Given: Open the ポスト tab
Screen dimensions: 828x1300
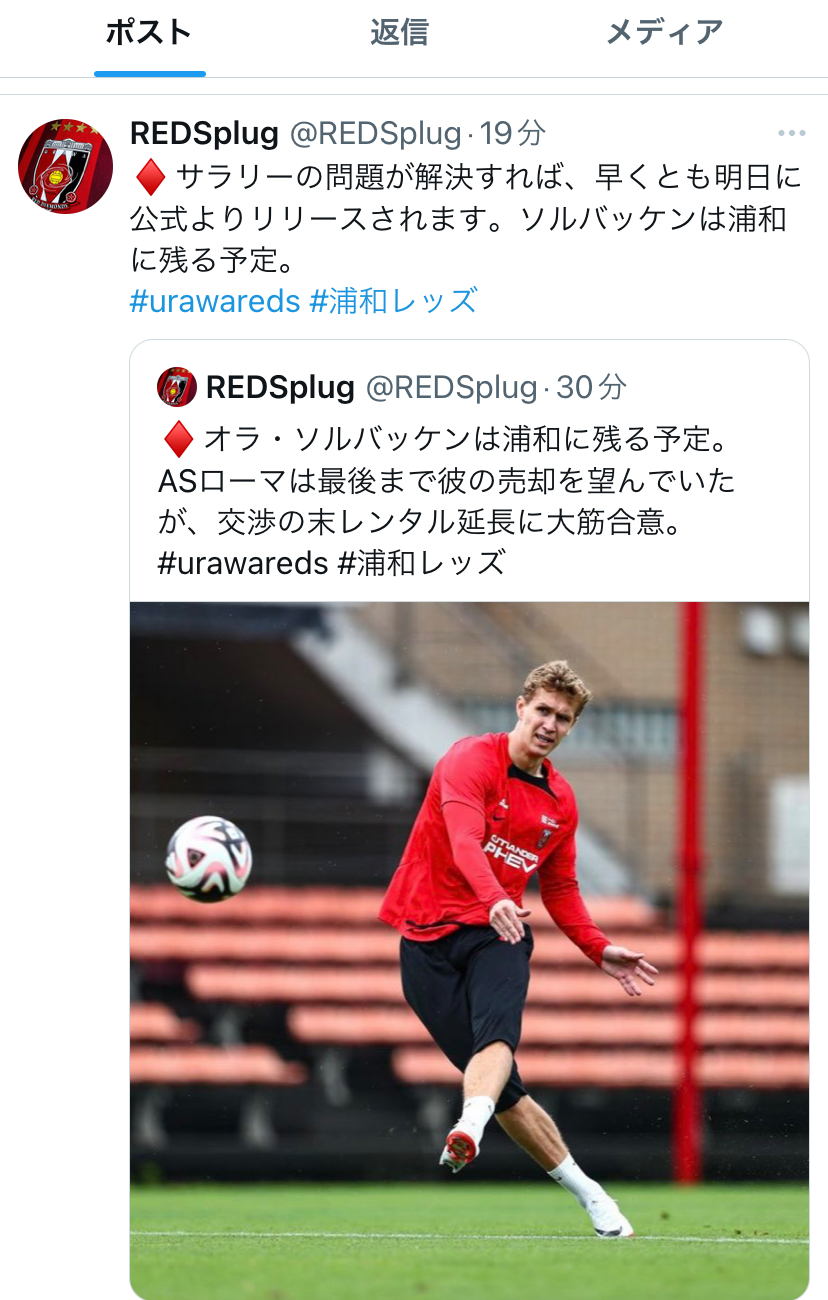Looking at the screenshot, I should click(149, 33).
